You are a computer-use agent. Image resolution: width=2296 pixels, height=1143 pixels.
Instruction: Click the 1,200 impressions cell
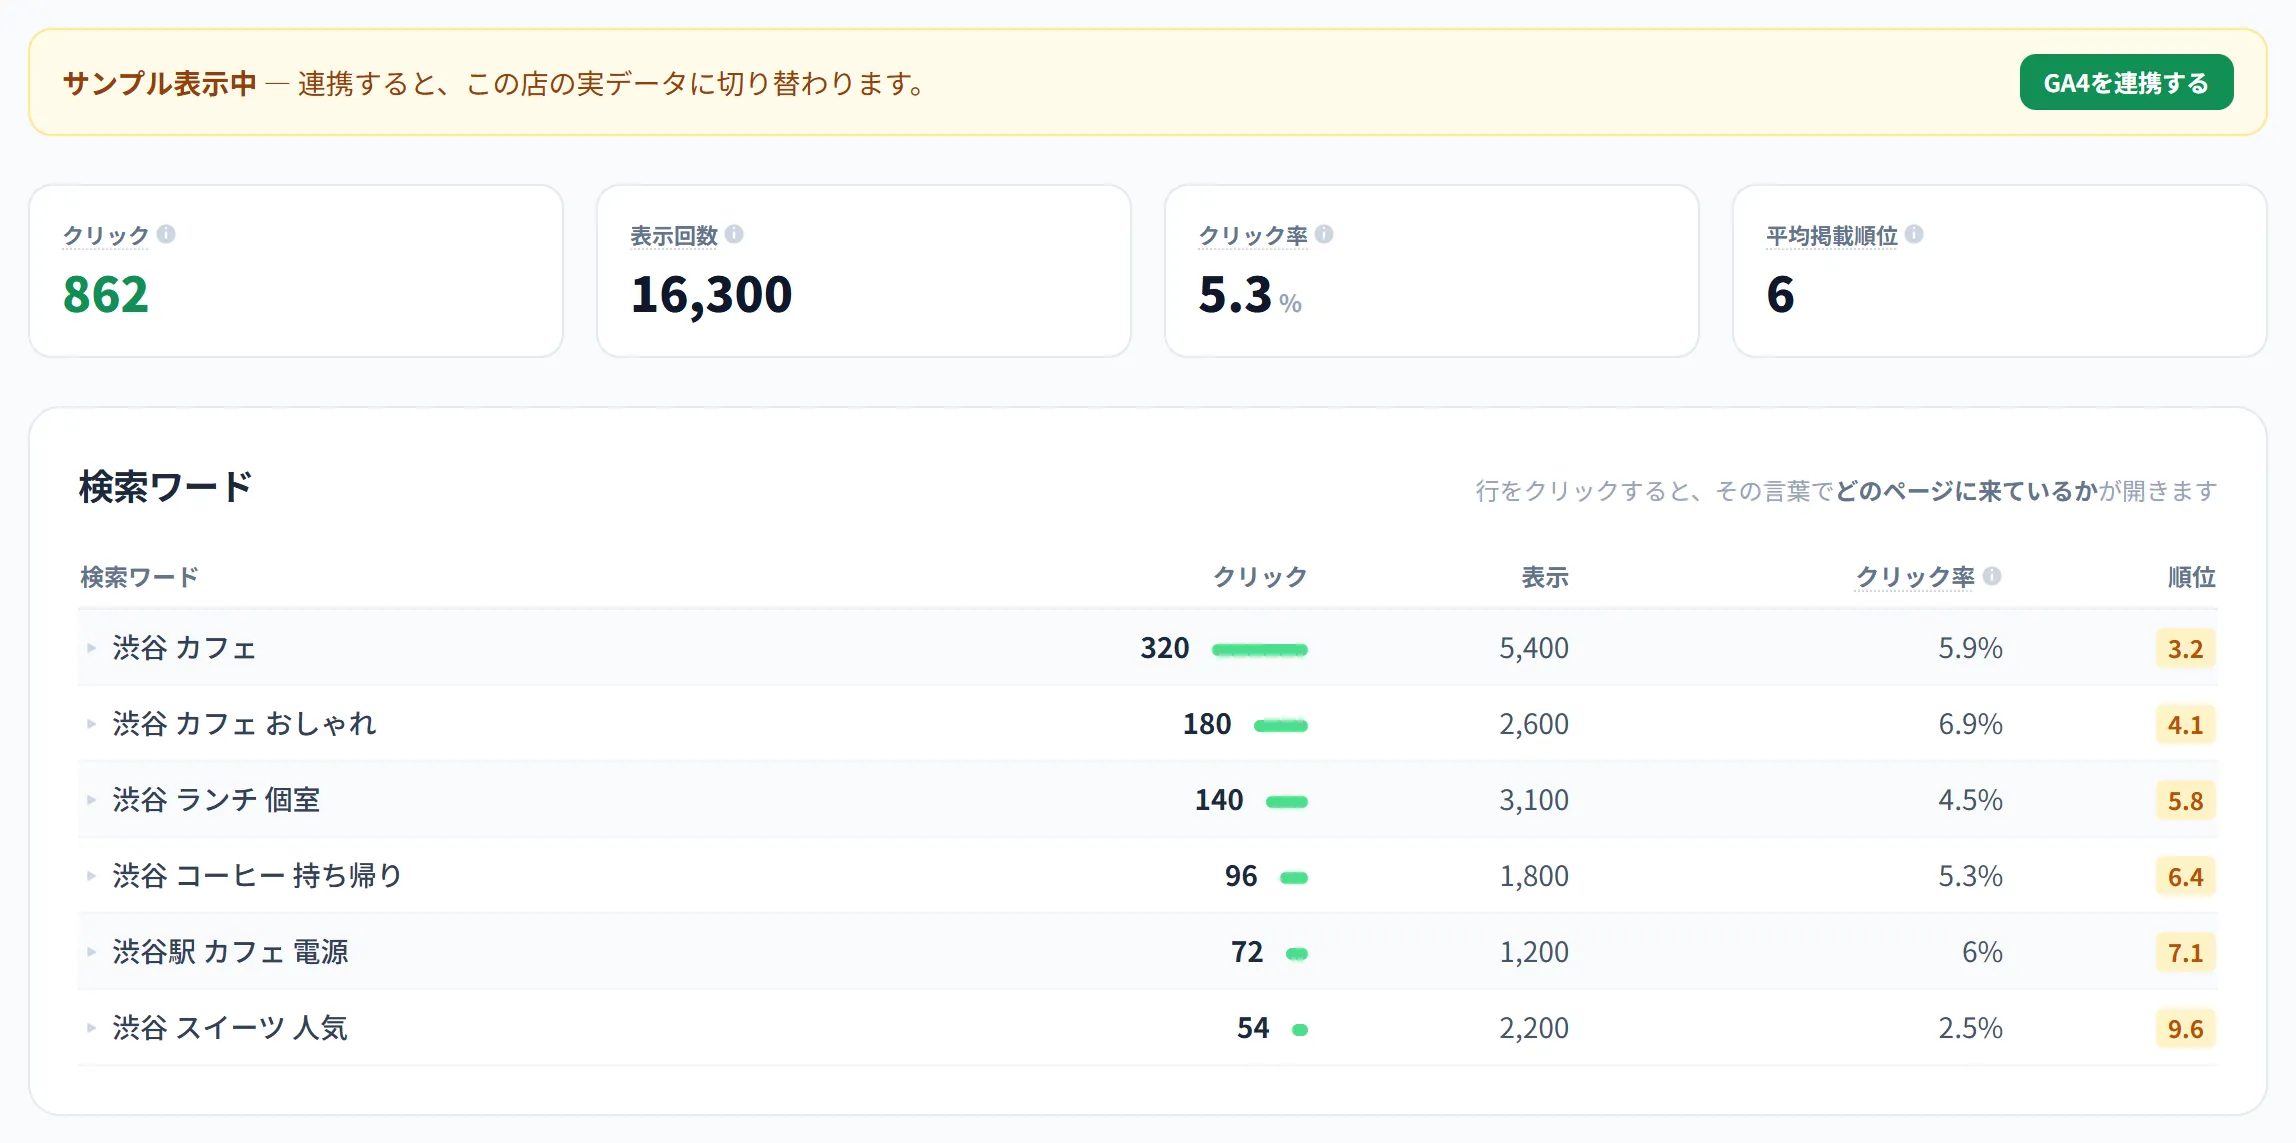coord(1534,953)
